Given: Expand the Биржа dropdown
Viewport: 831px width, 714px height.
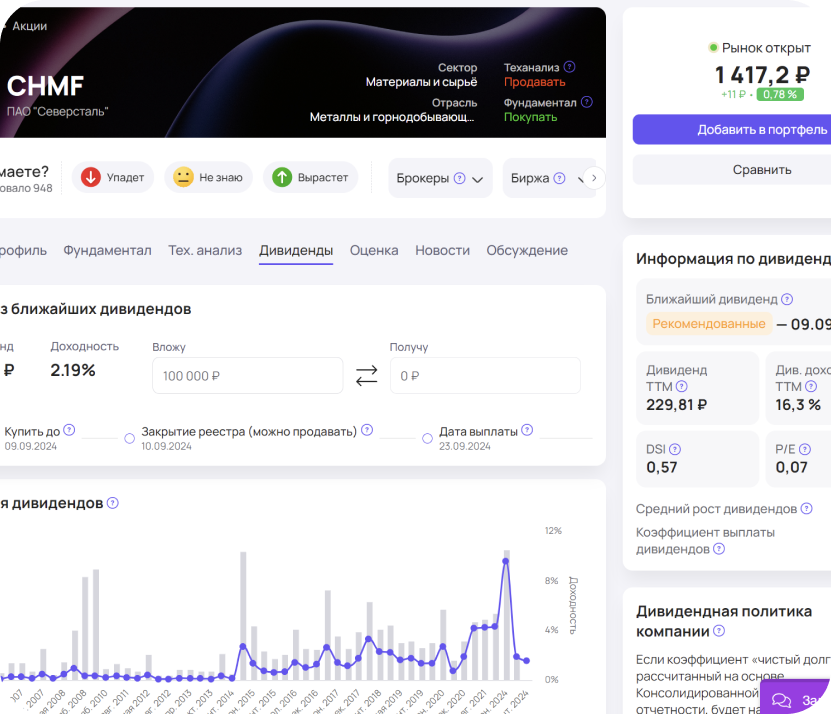Looking at the screenshot, I should (x=546, y=178).
